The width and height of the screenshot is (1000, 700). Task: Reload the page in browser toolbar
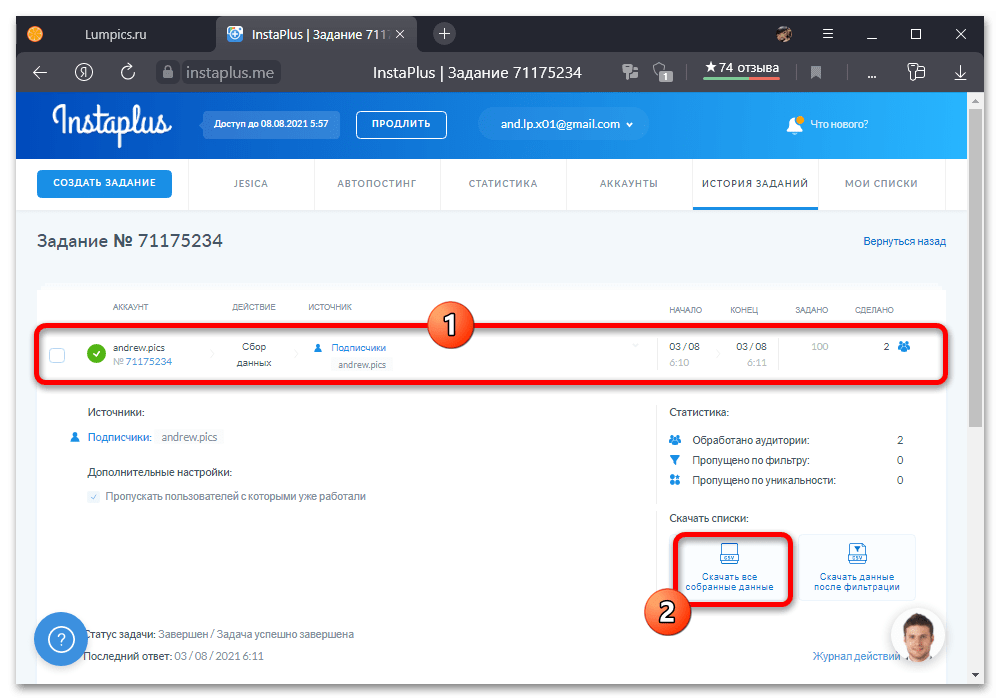127,72
